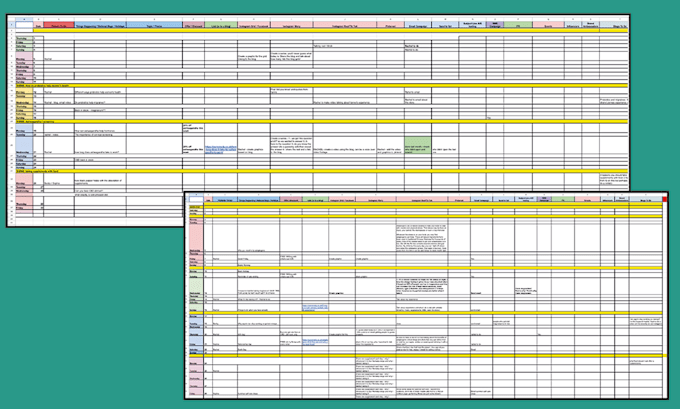Select 'Instagram Story' header in back sheet

coord(291,25)
